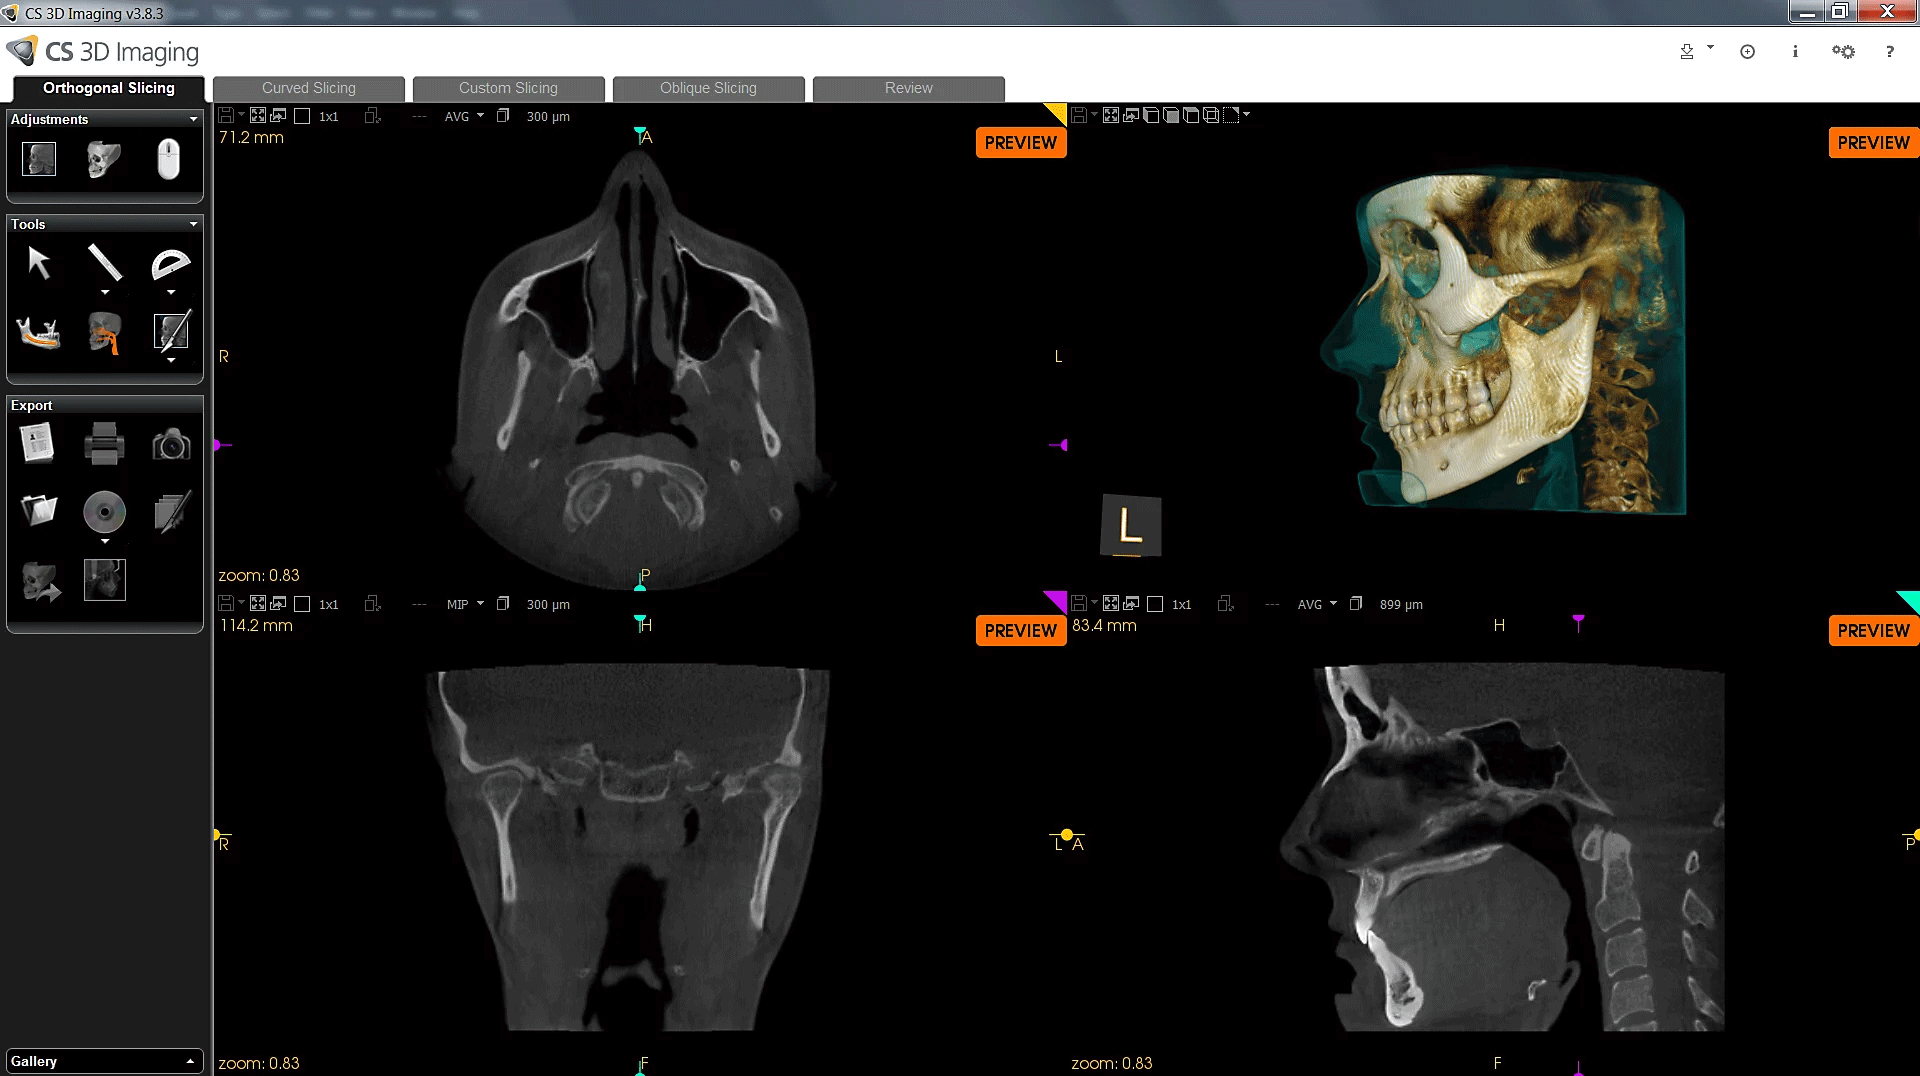Click the target circle icon in header
The height and width of the screenshot is (1076, 1920).
[1747, 52]
